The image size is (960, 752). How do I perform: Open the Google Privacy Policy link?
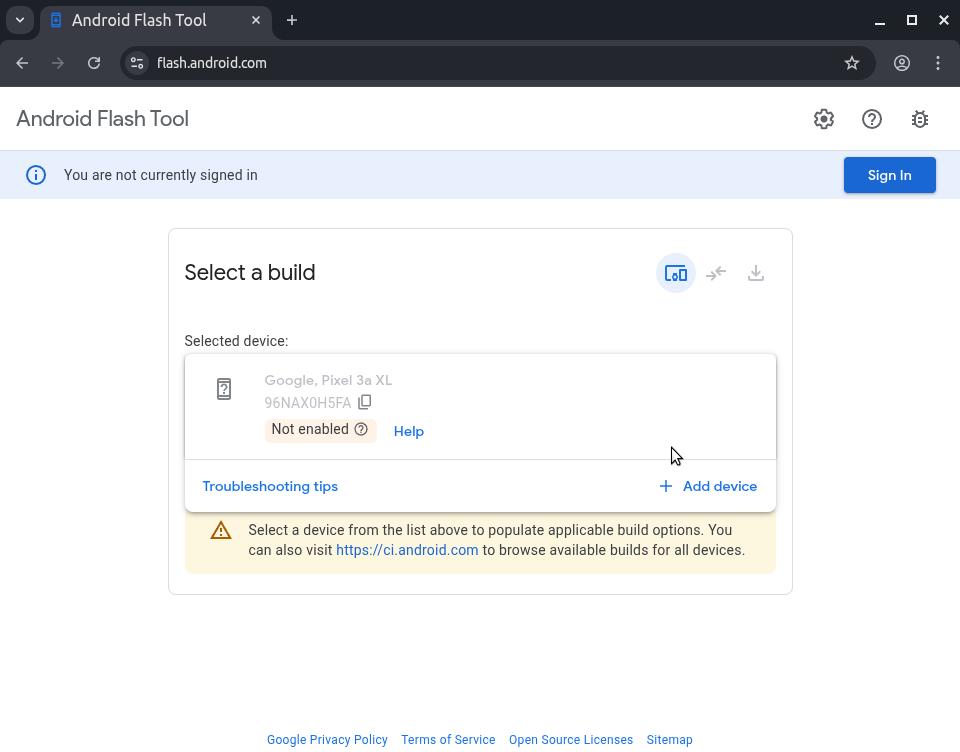327,740
